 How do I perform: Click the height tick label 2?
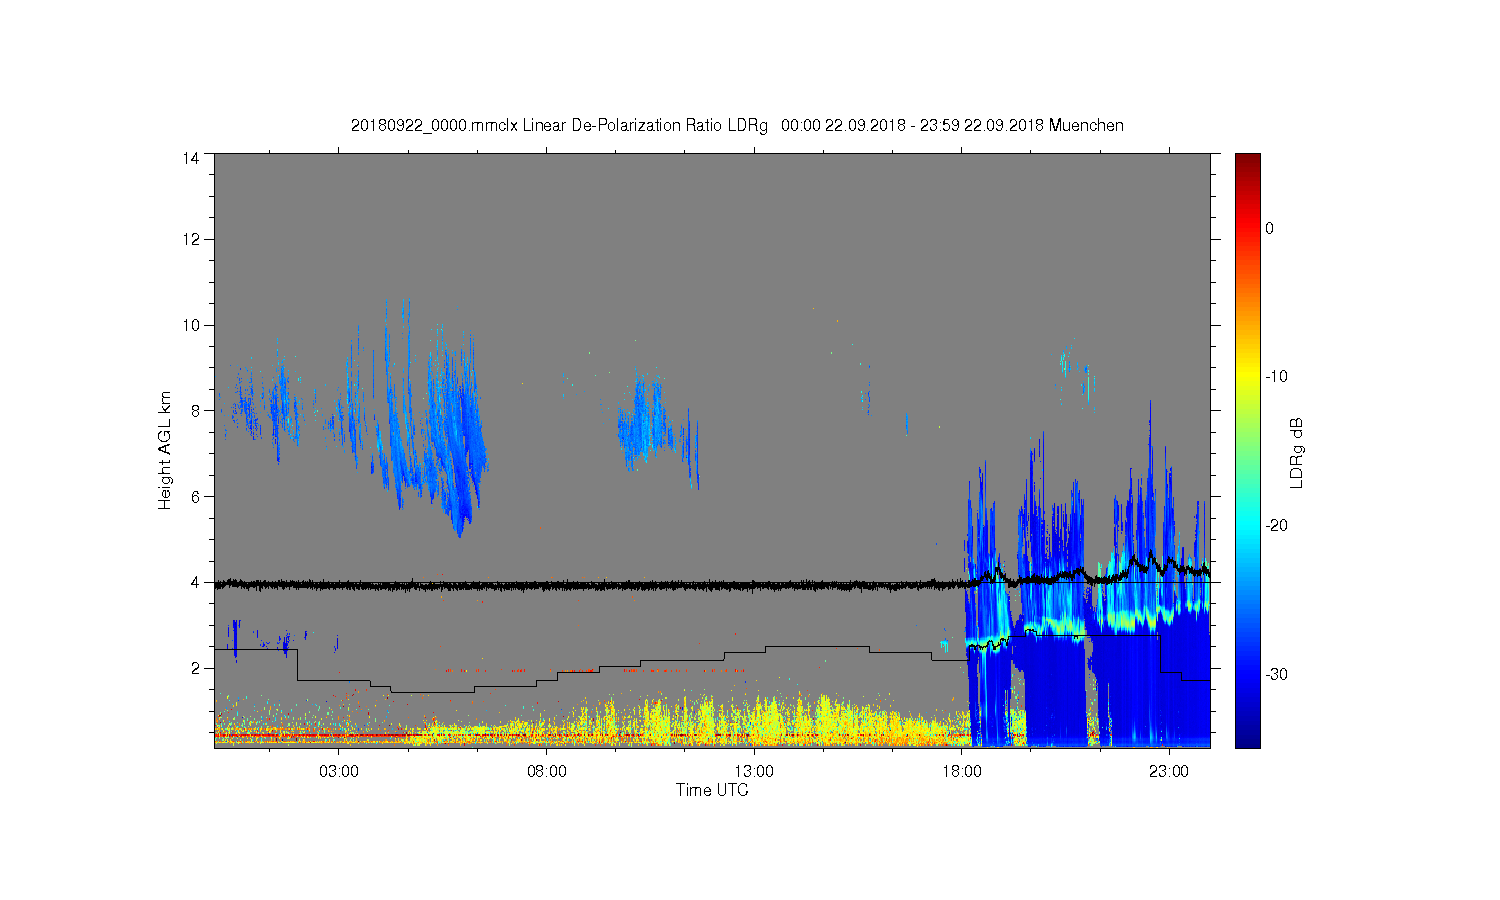point(196,668)
